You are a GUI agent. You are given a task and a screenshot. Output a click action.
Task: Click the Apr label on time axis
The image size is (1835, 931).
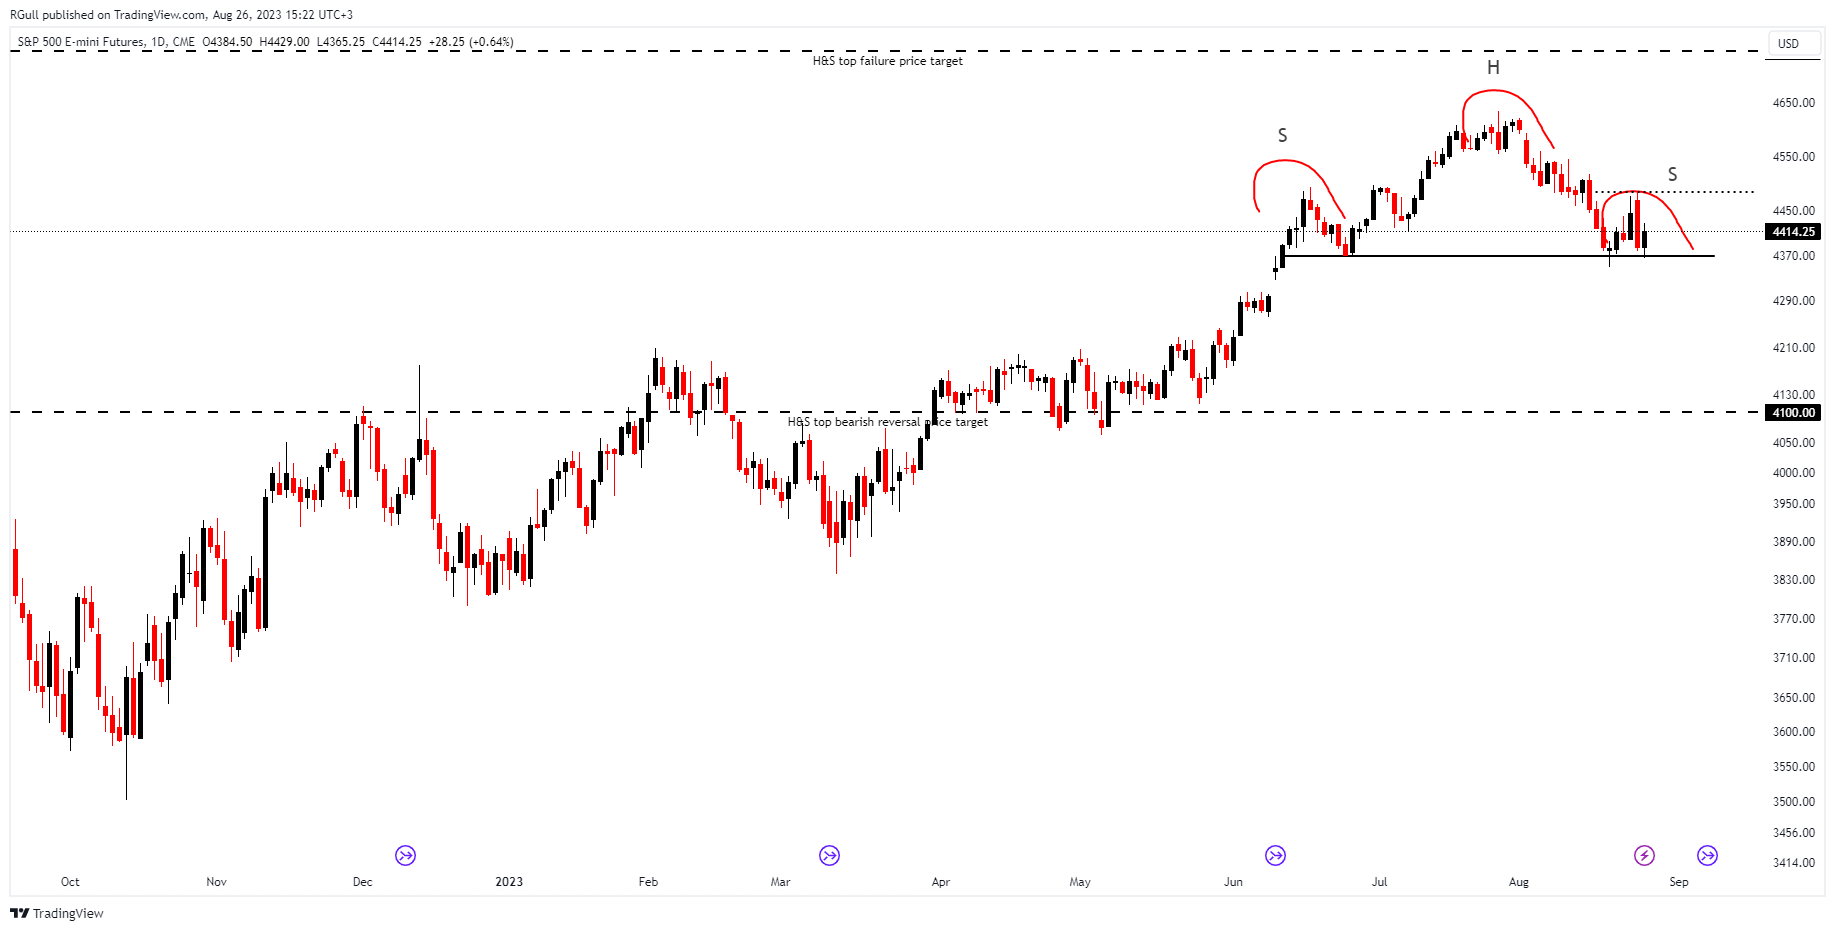click(940, 882)
